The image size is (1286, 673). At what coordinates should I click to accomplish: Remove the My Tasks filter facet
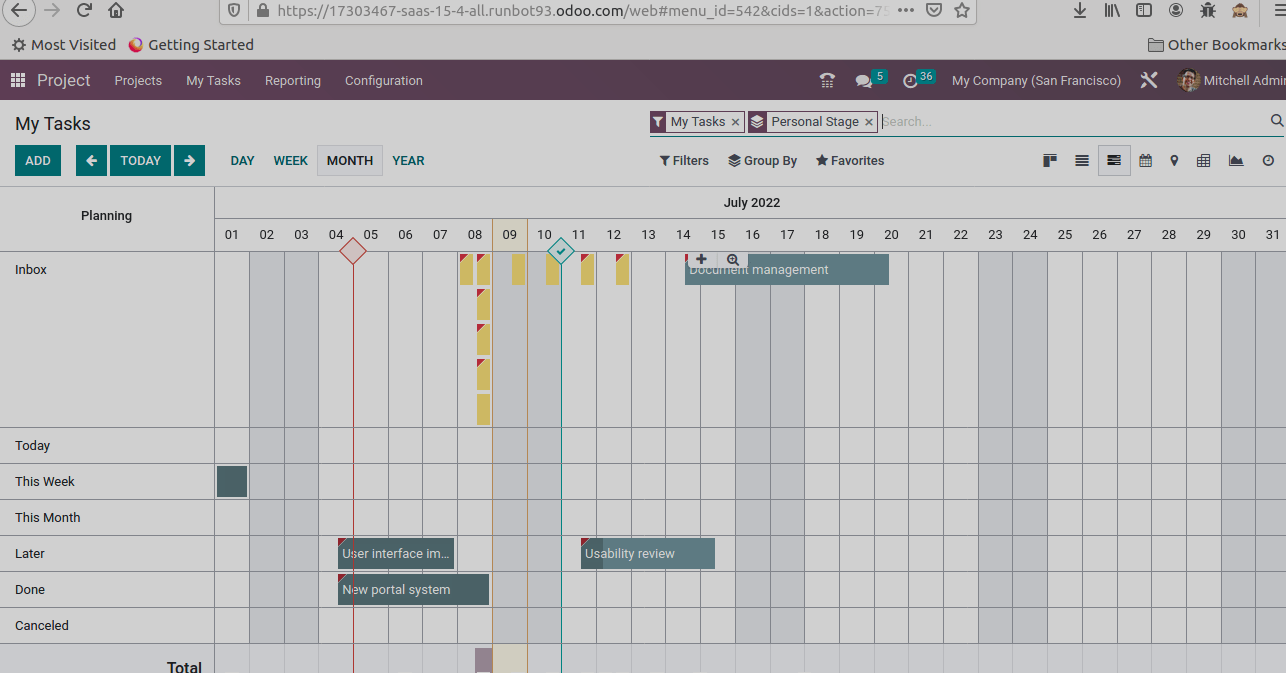[735, 122]
